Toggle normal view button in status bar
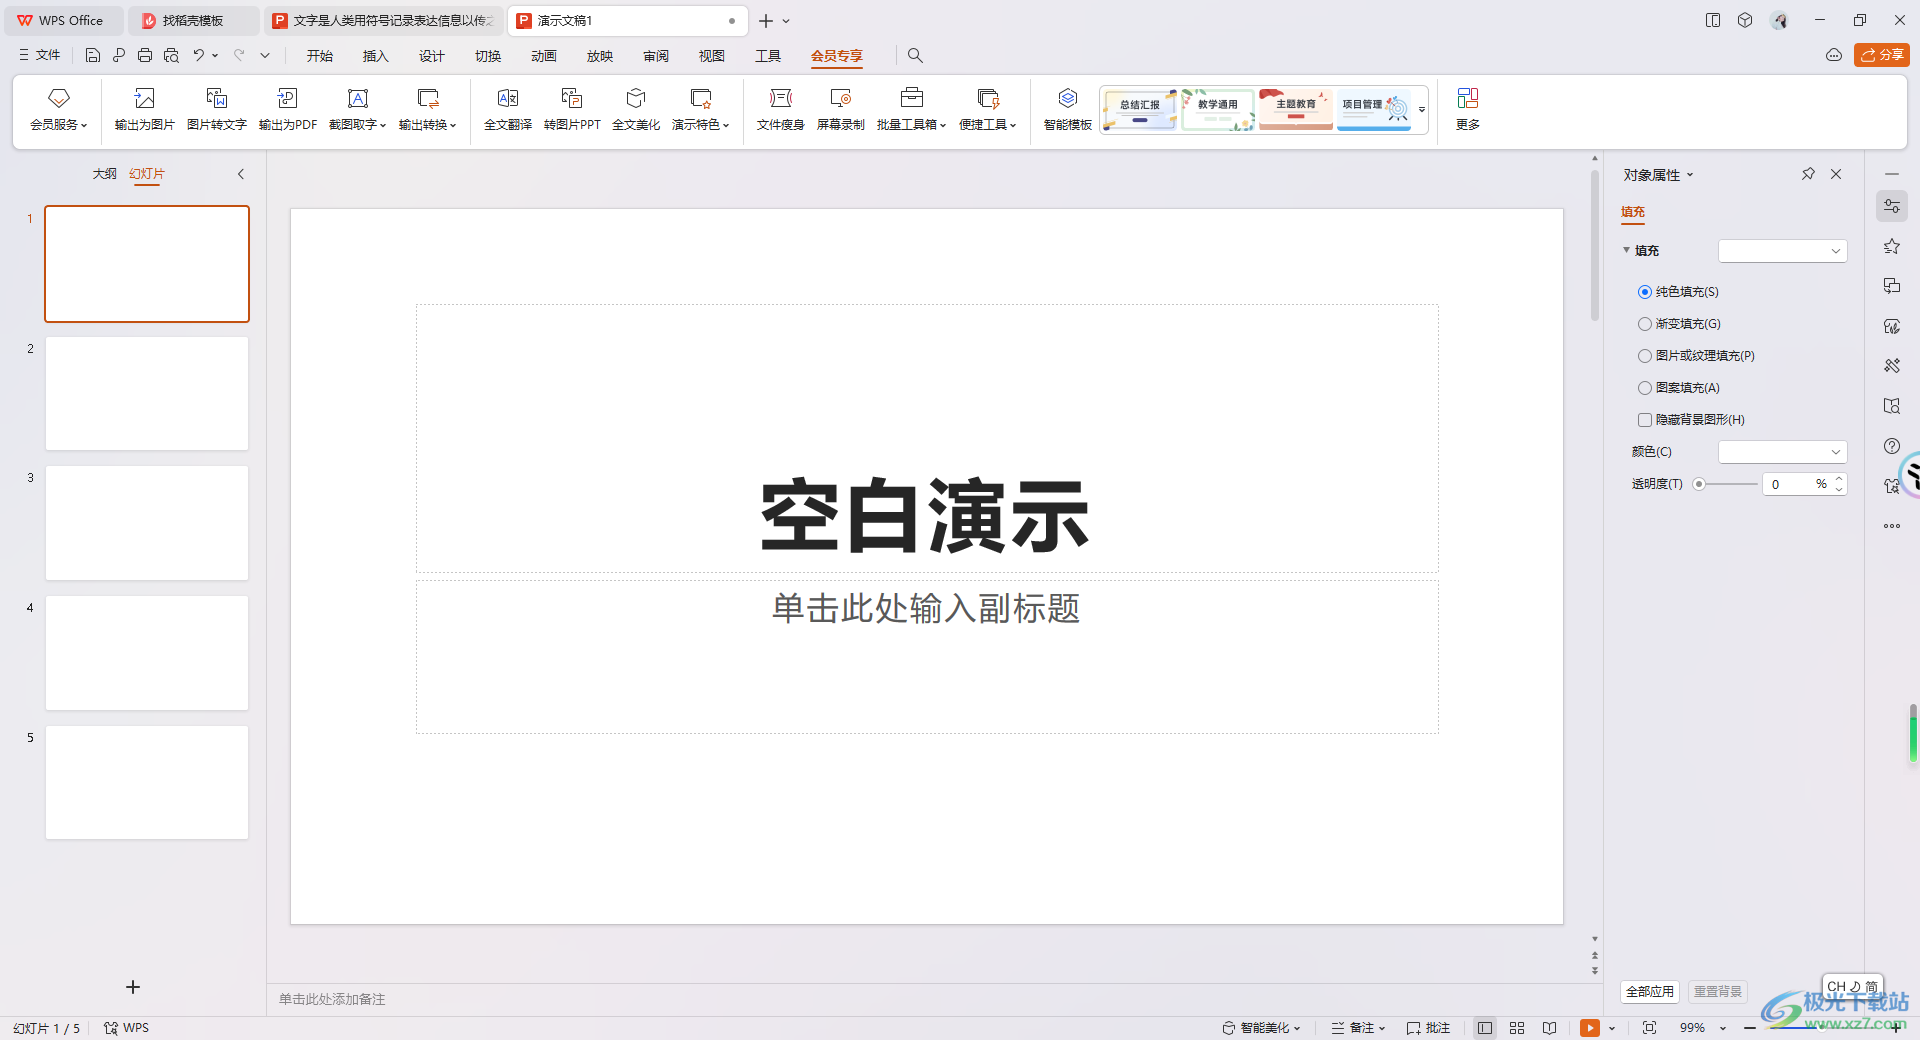 click(x=1485, y=1028)
